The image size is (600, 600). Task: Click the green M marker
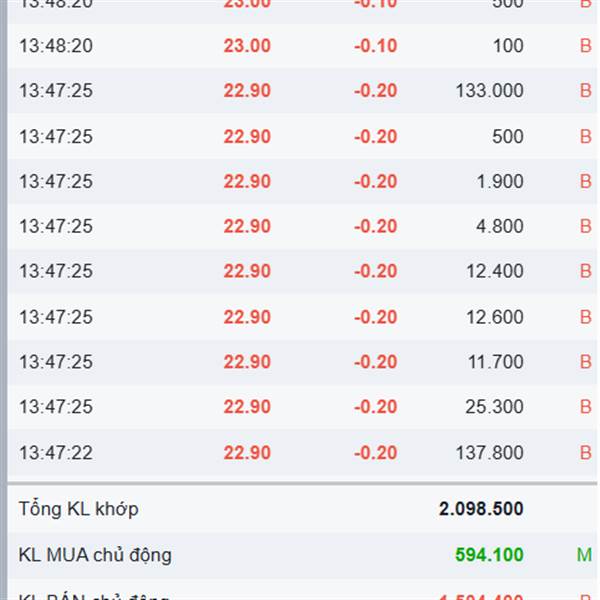pos(584,555)
